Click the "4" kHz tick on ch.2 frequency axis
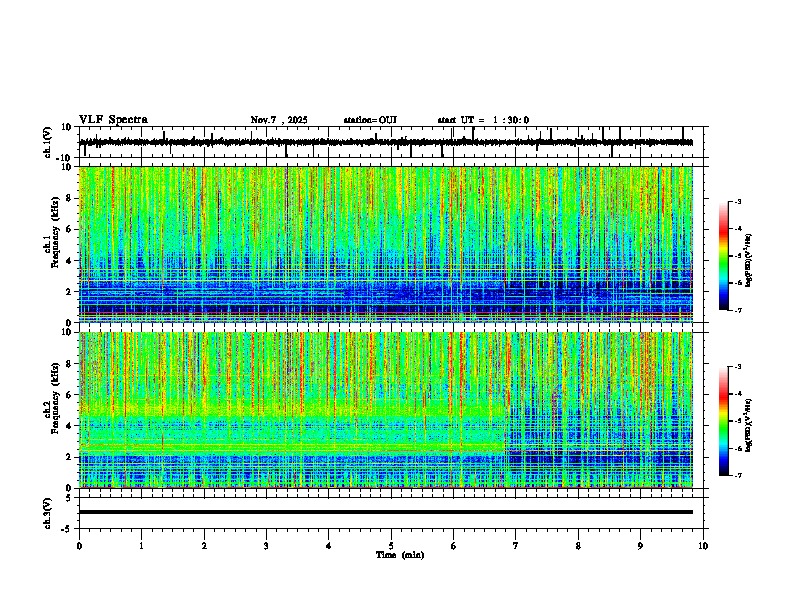This screenshot has height=612, width=792. tap(69, 426)
